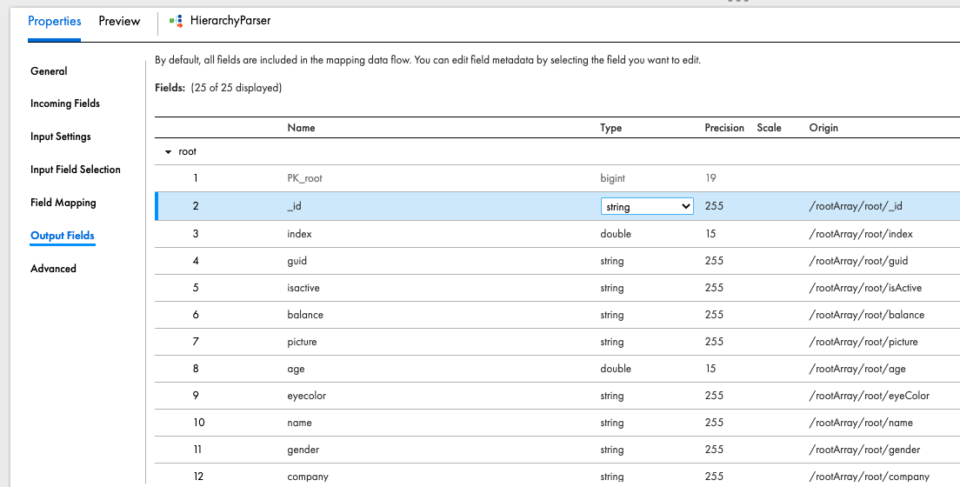Click origin /rootArray/root/name
Image resolution: width=960 pixels, height=487 pixels.
861,423
